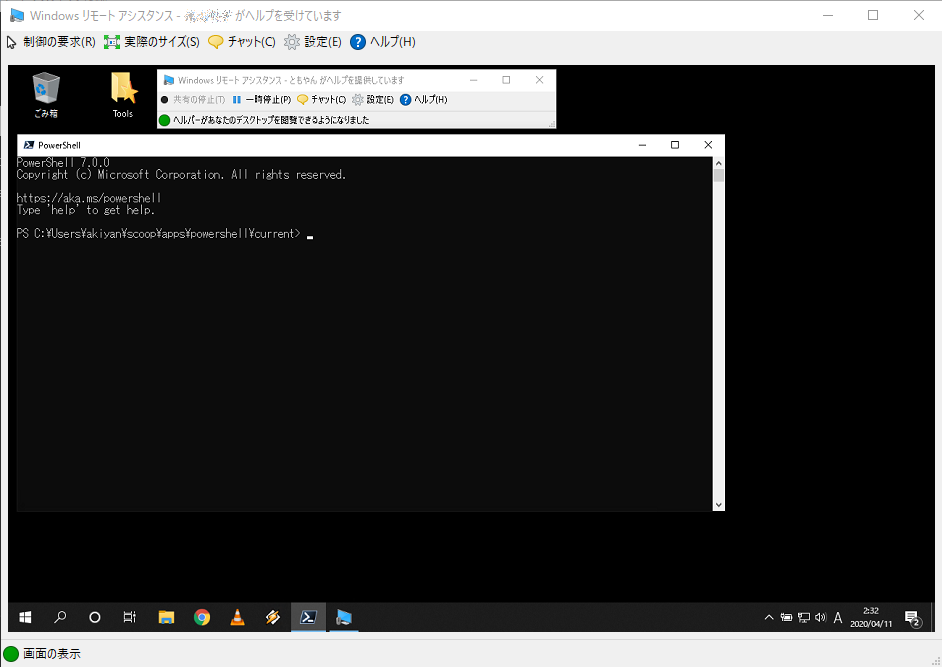
Task: Launch VLC media player from the taskbar
Action: (237, 617)
